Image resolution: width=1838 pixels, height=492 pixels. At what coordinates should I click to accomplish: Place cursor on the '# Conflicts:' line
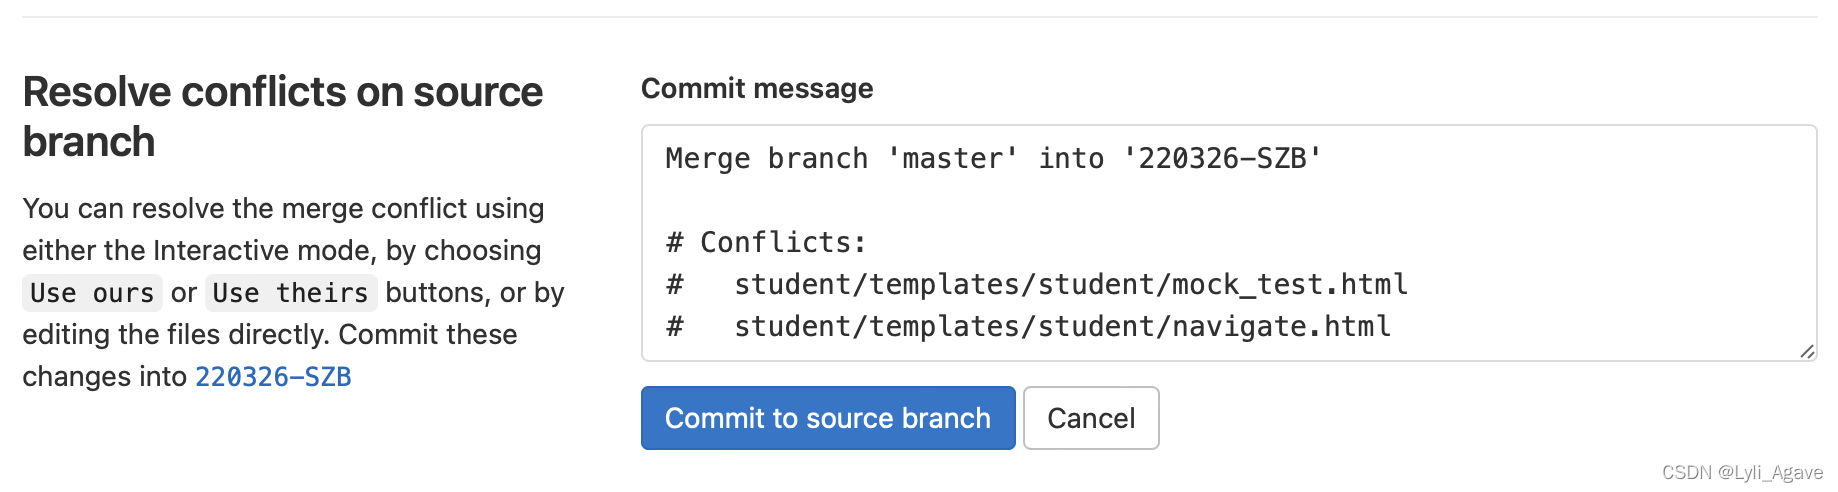click(766, 243)
